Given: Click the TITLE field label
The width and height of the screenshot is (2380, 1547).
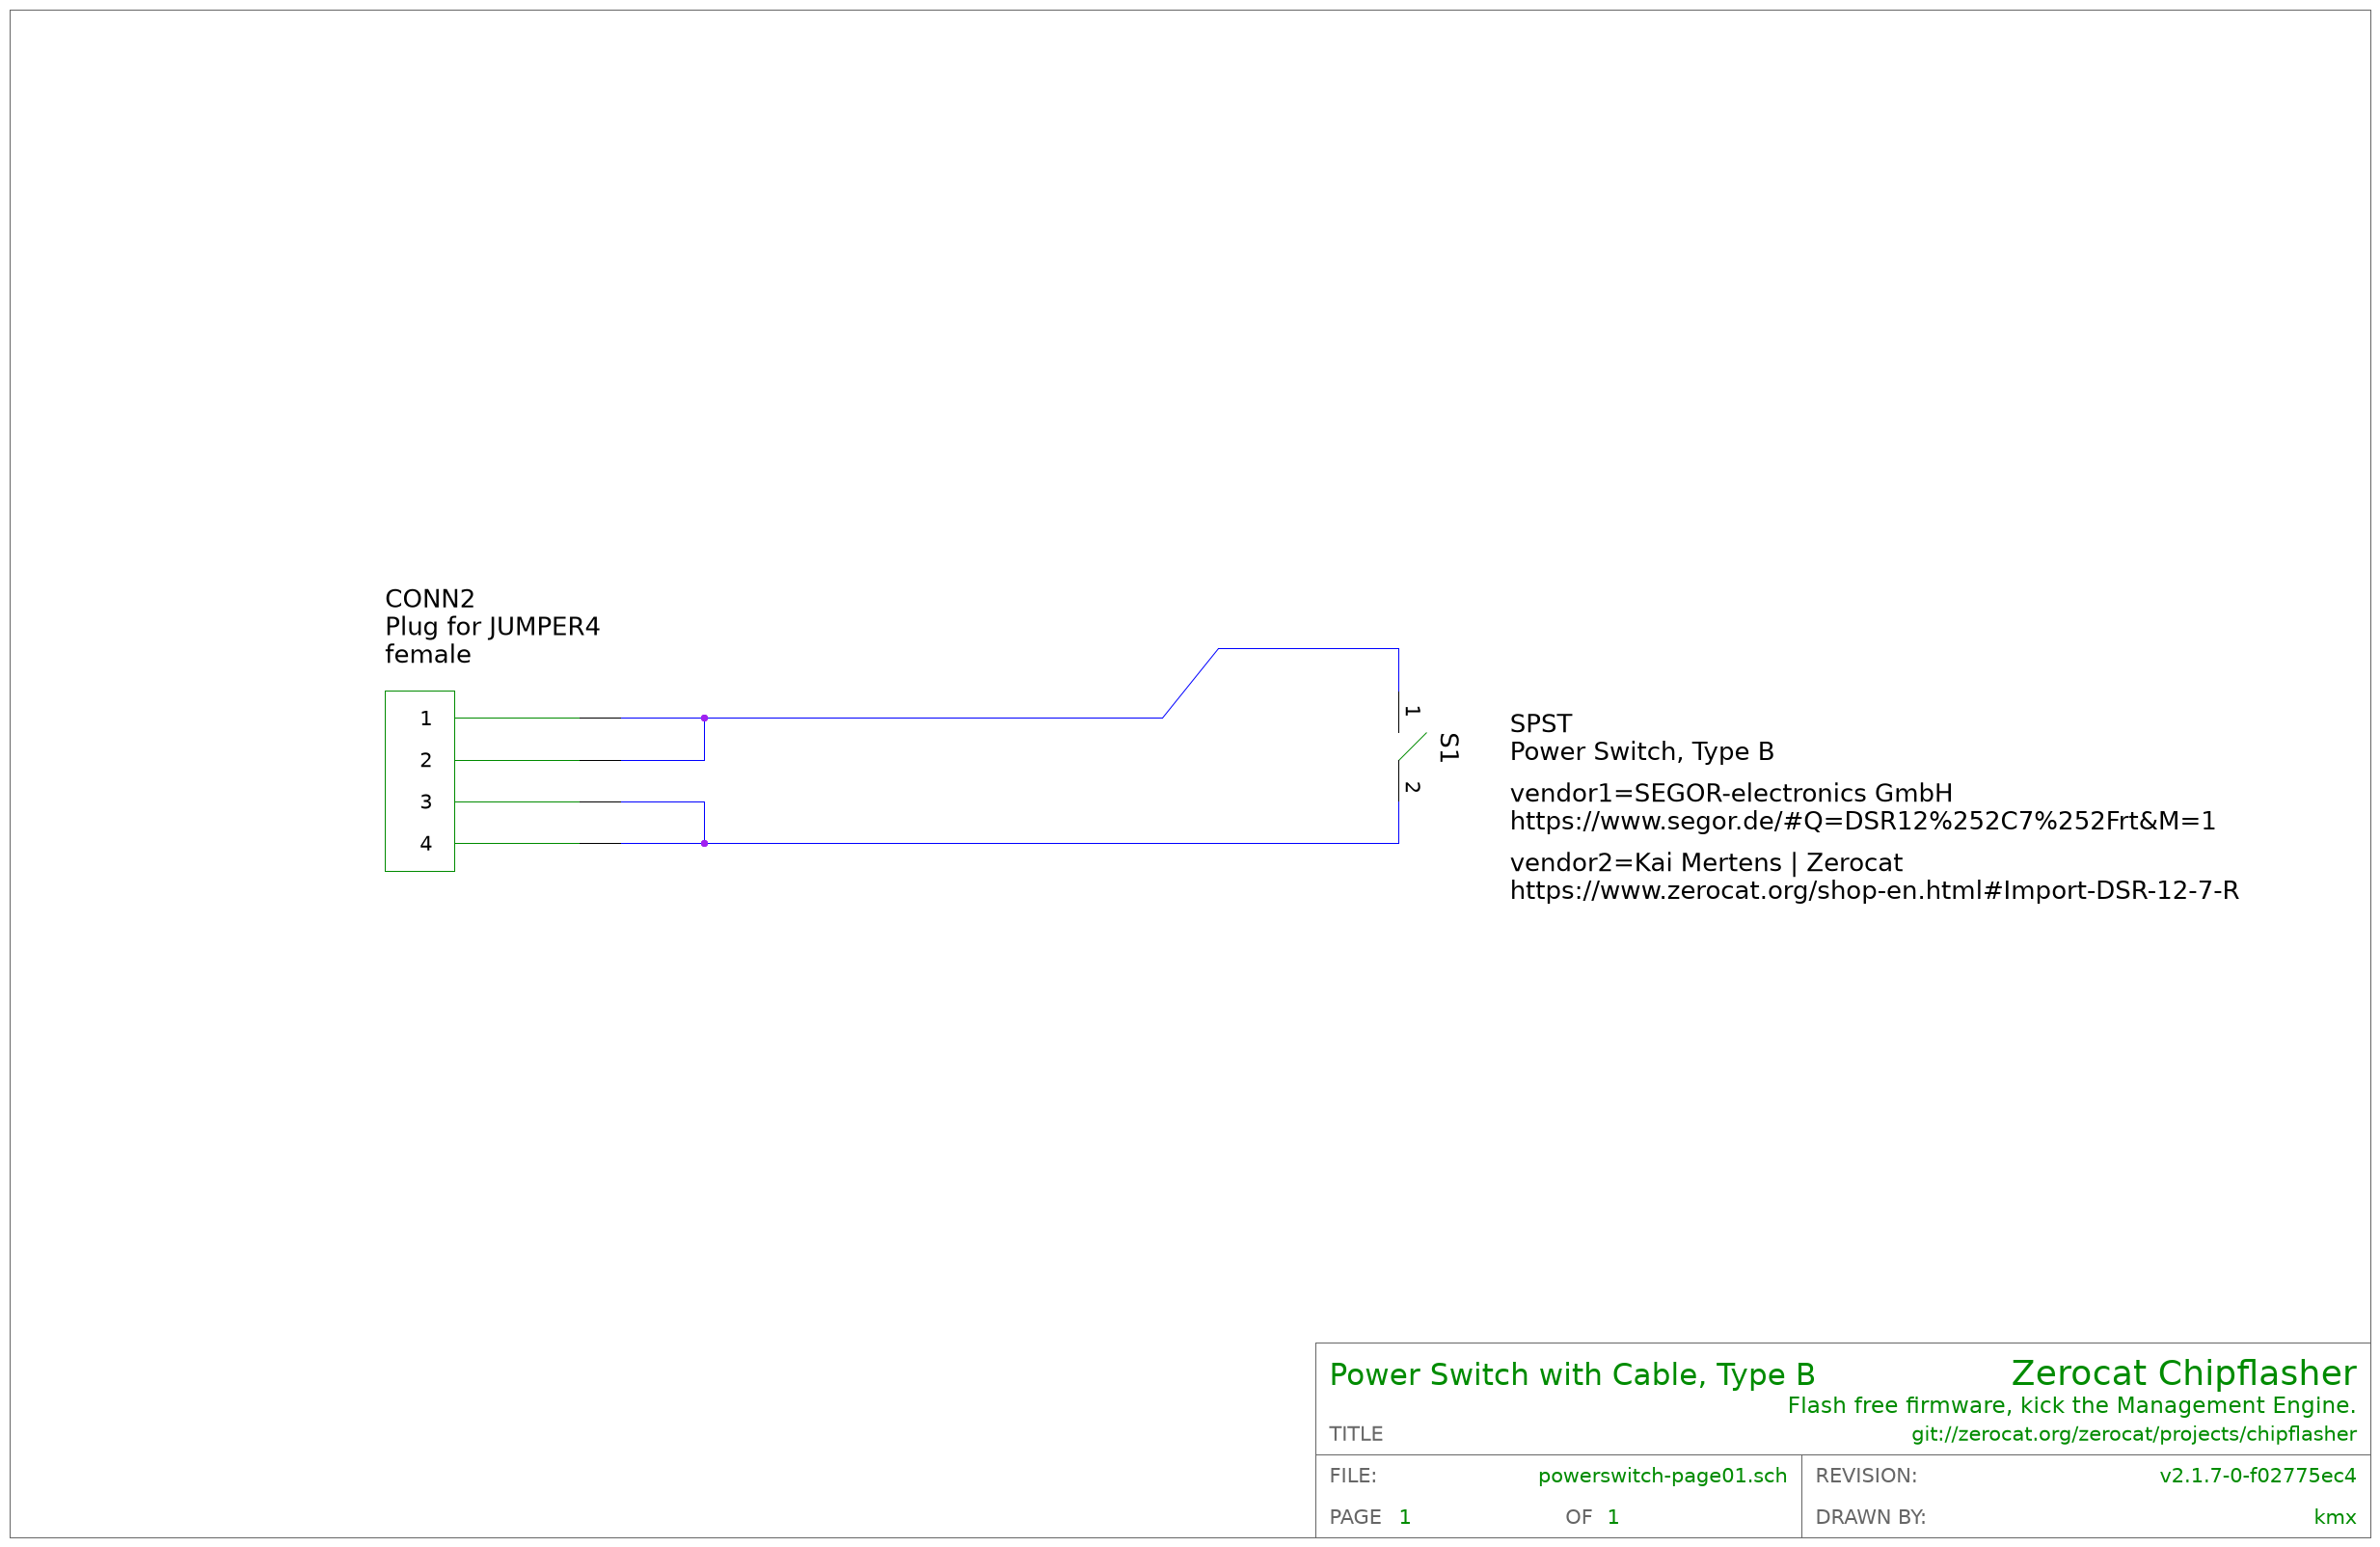Looking at the screenshot, I should (x=1355, y=1435).
